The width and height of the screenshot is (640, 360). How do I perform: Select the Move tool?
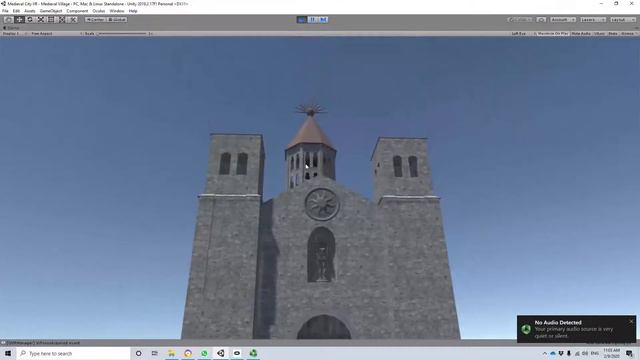click(19, 20)
